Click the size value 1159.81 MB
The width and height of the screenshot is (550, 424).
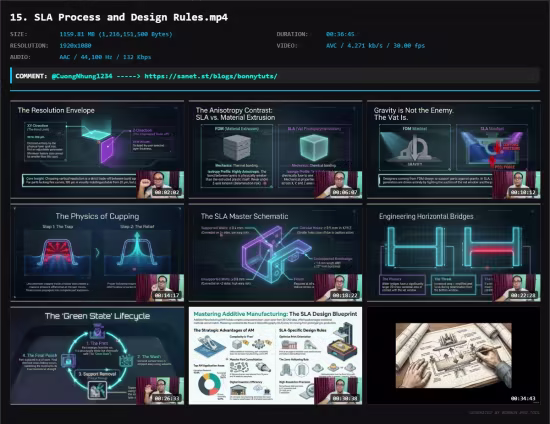point(116,34)
